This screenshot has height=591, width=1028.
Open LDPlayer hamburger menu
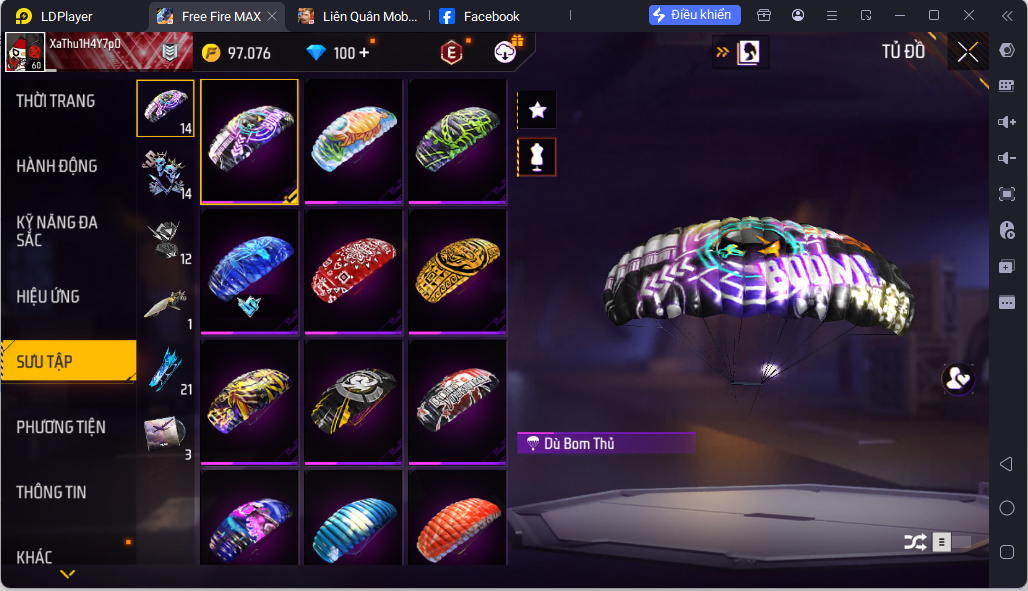coord(832,15)
